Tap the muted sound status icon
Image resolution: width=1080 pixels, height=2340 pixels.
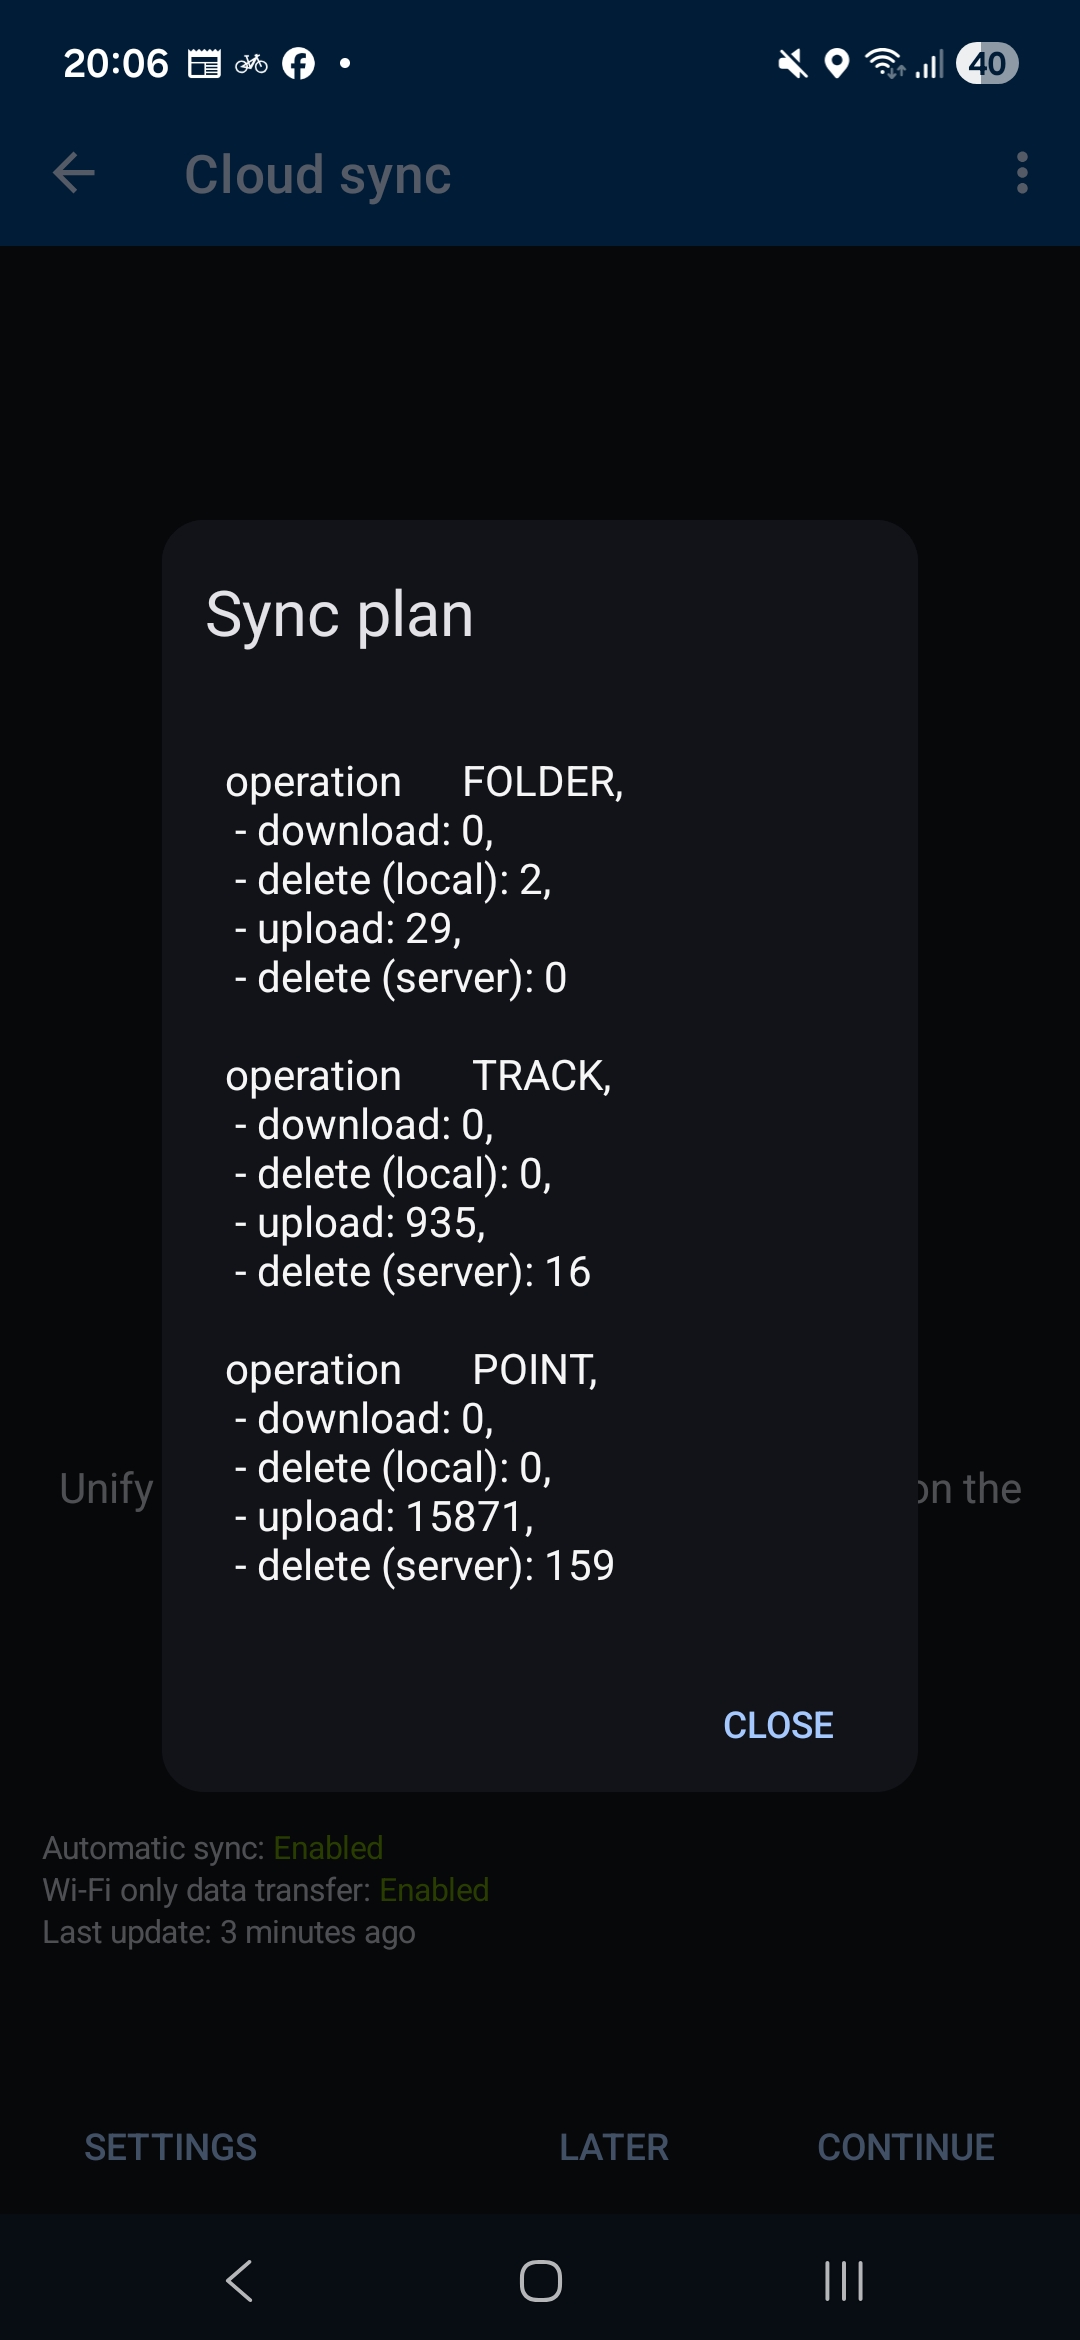point(792,64)
